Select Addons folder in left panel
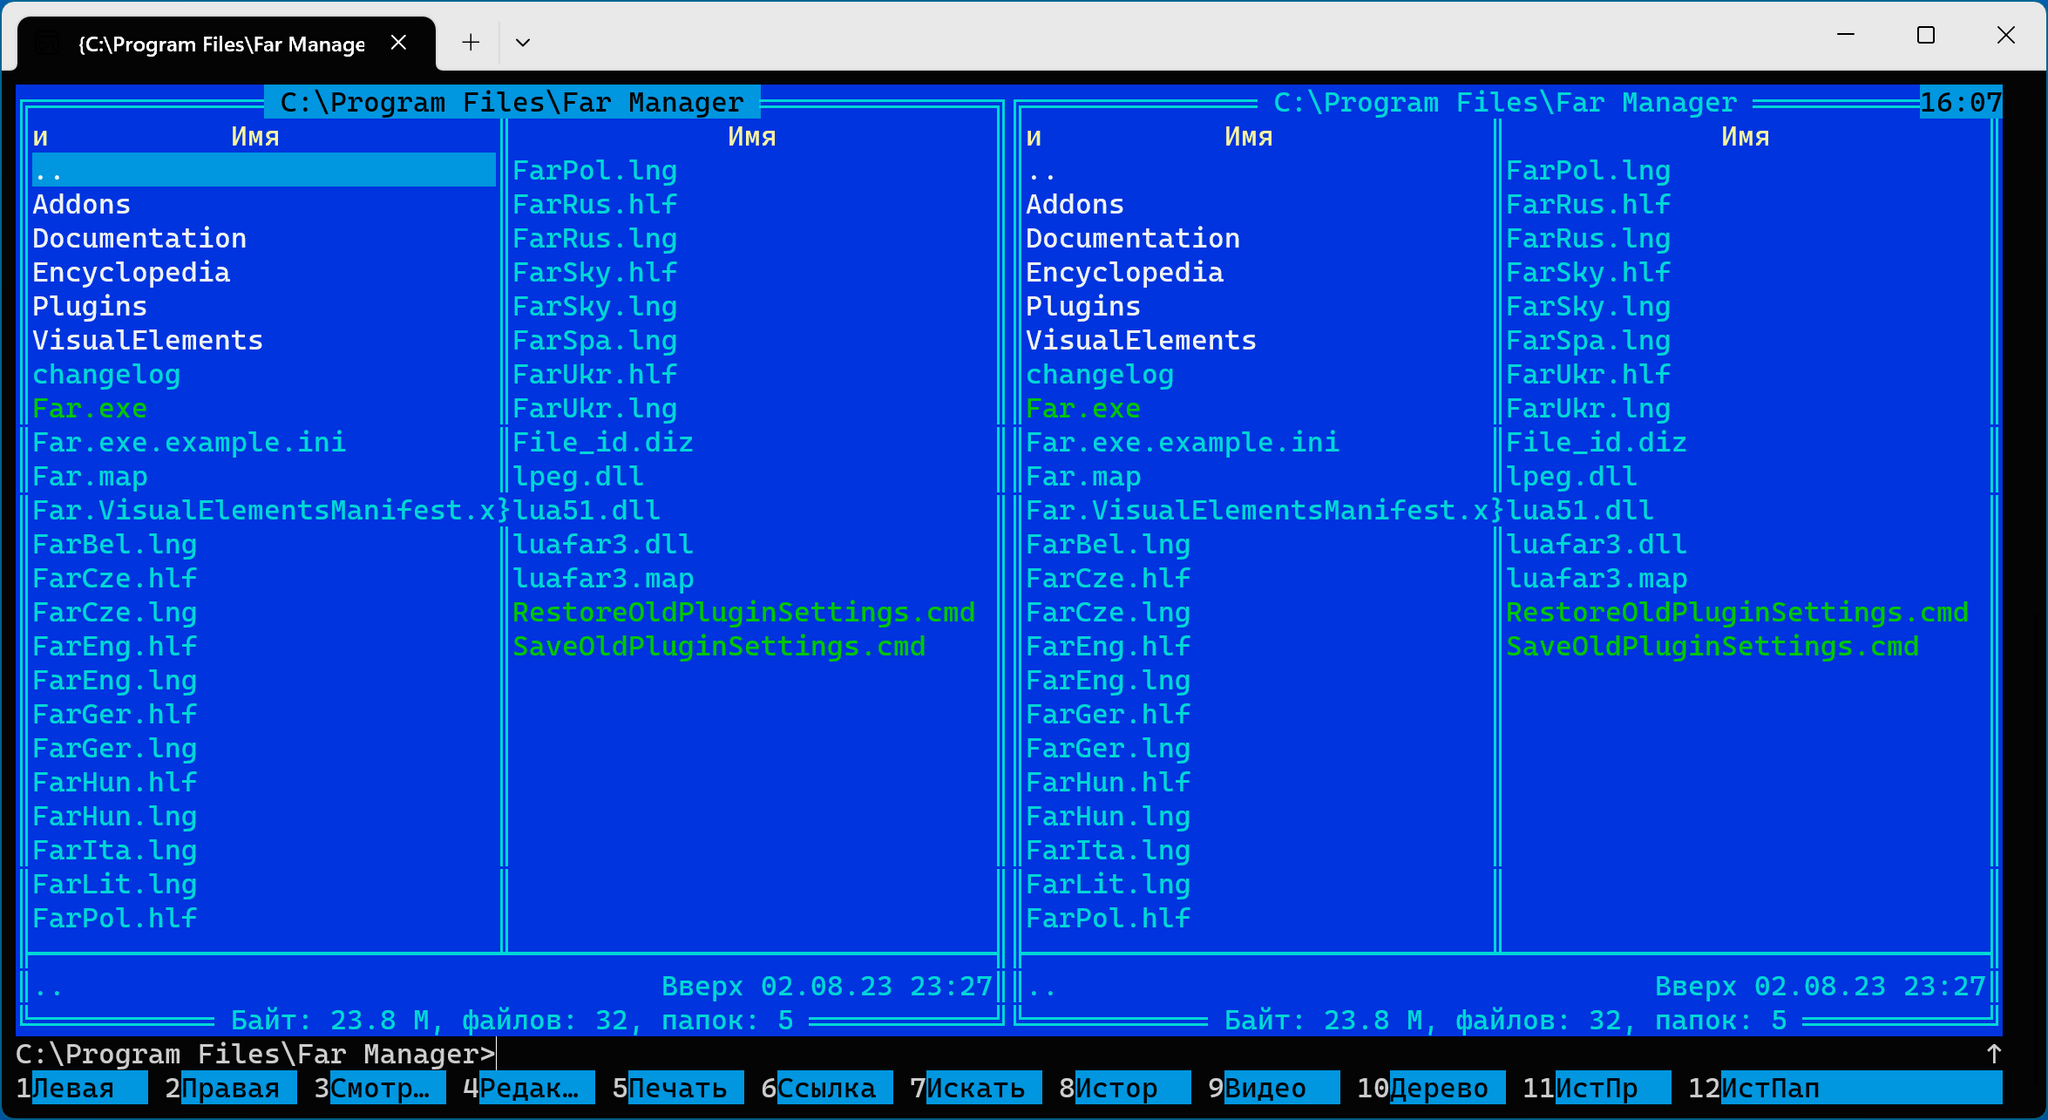This screenshot has height=1120, width=2048. [x=82, y=204]
